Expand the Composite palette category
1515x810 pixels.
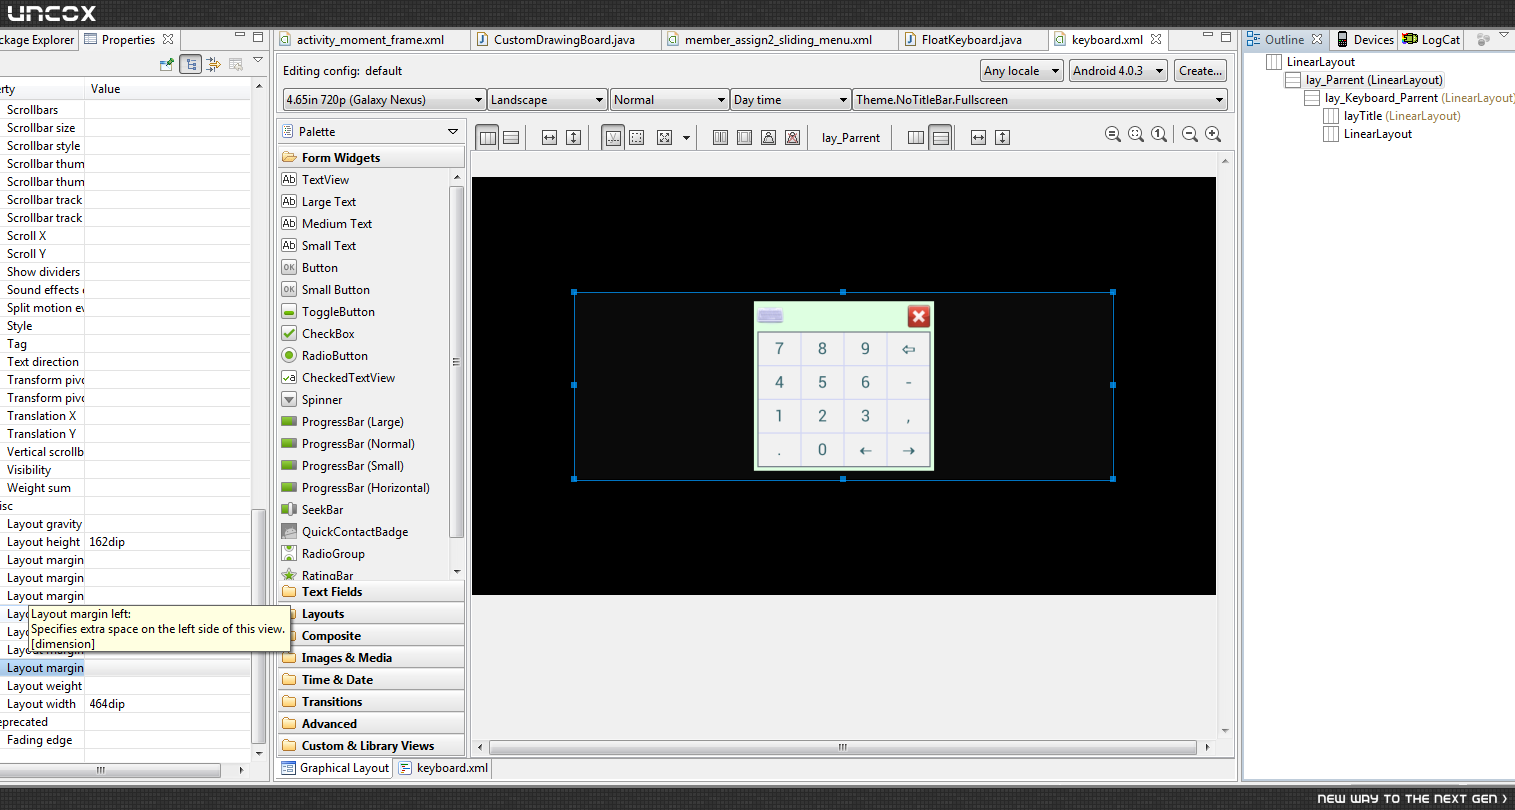(x=371, y=636)
